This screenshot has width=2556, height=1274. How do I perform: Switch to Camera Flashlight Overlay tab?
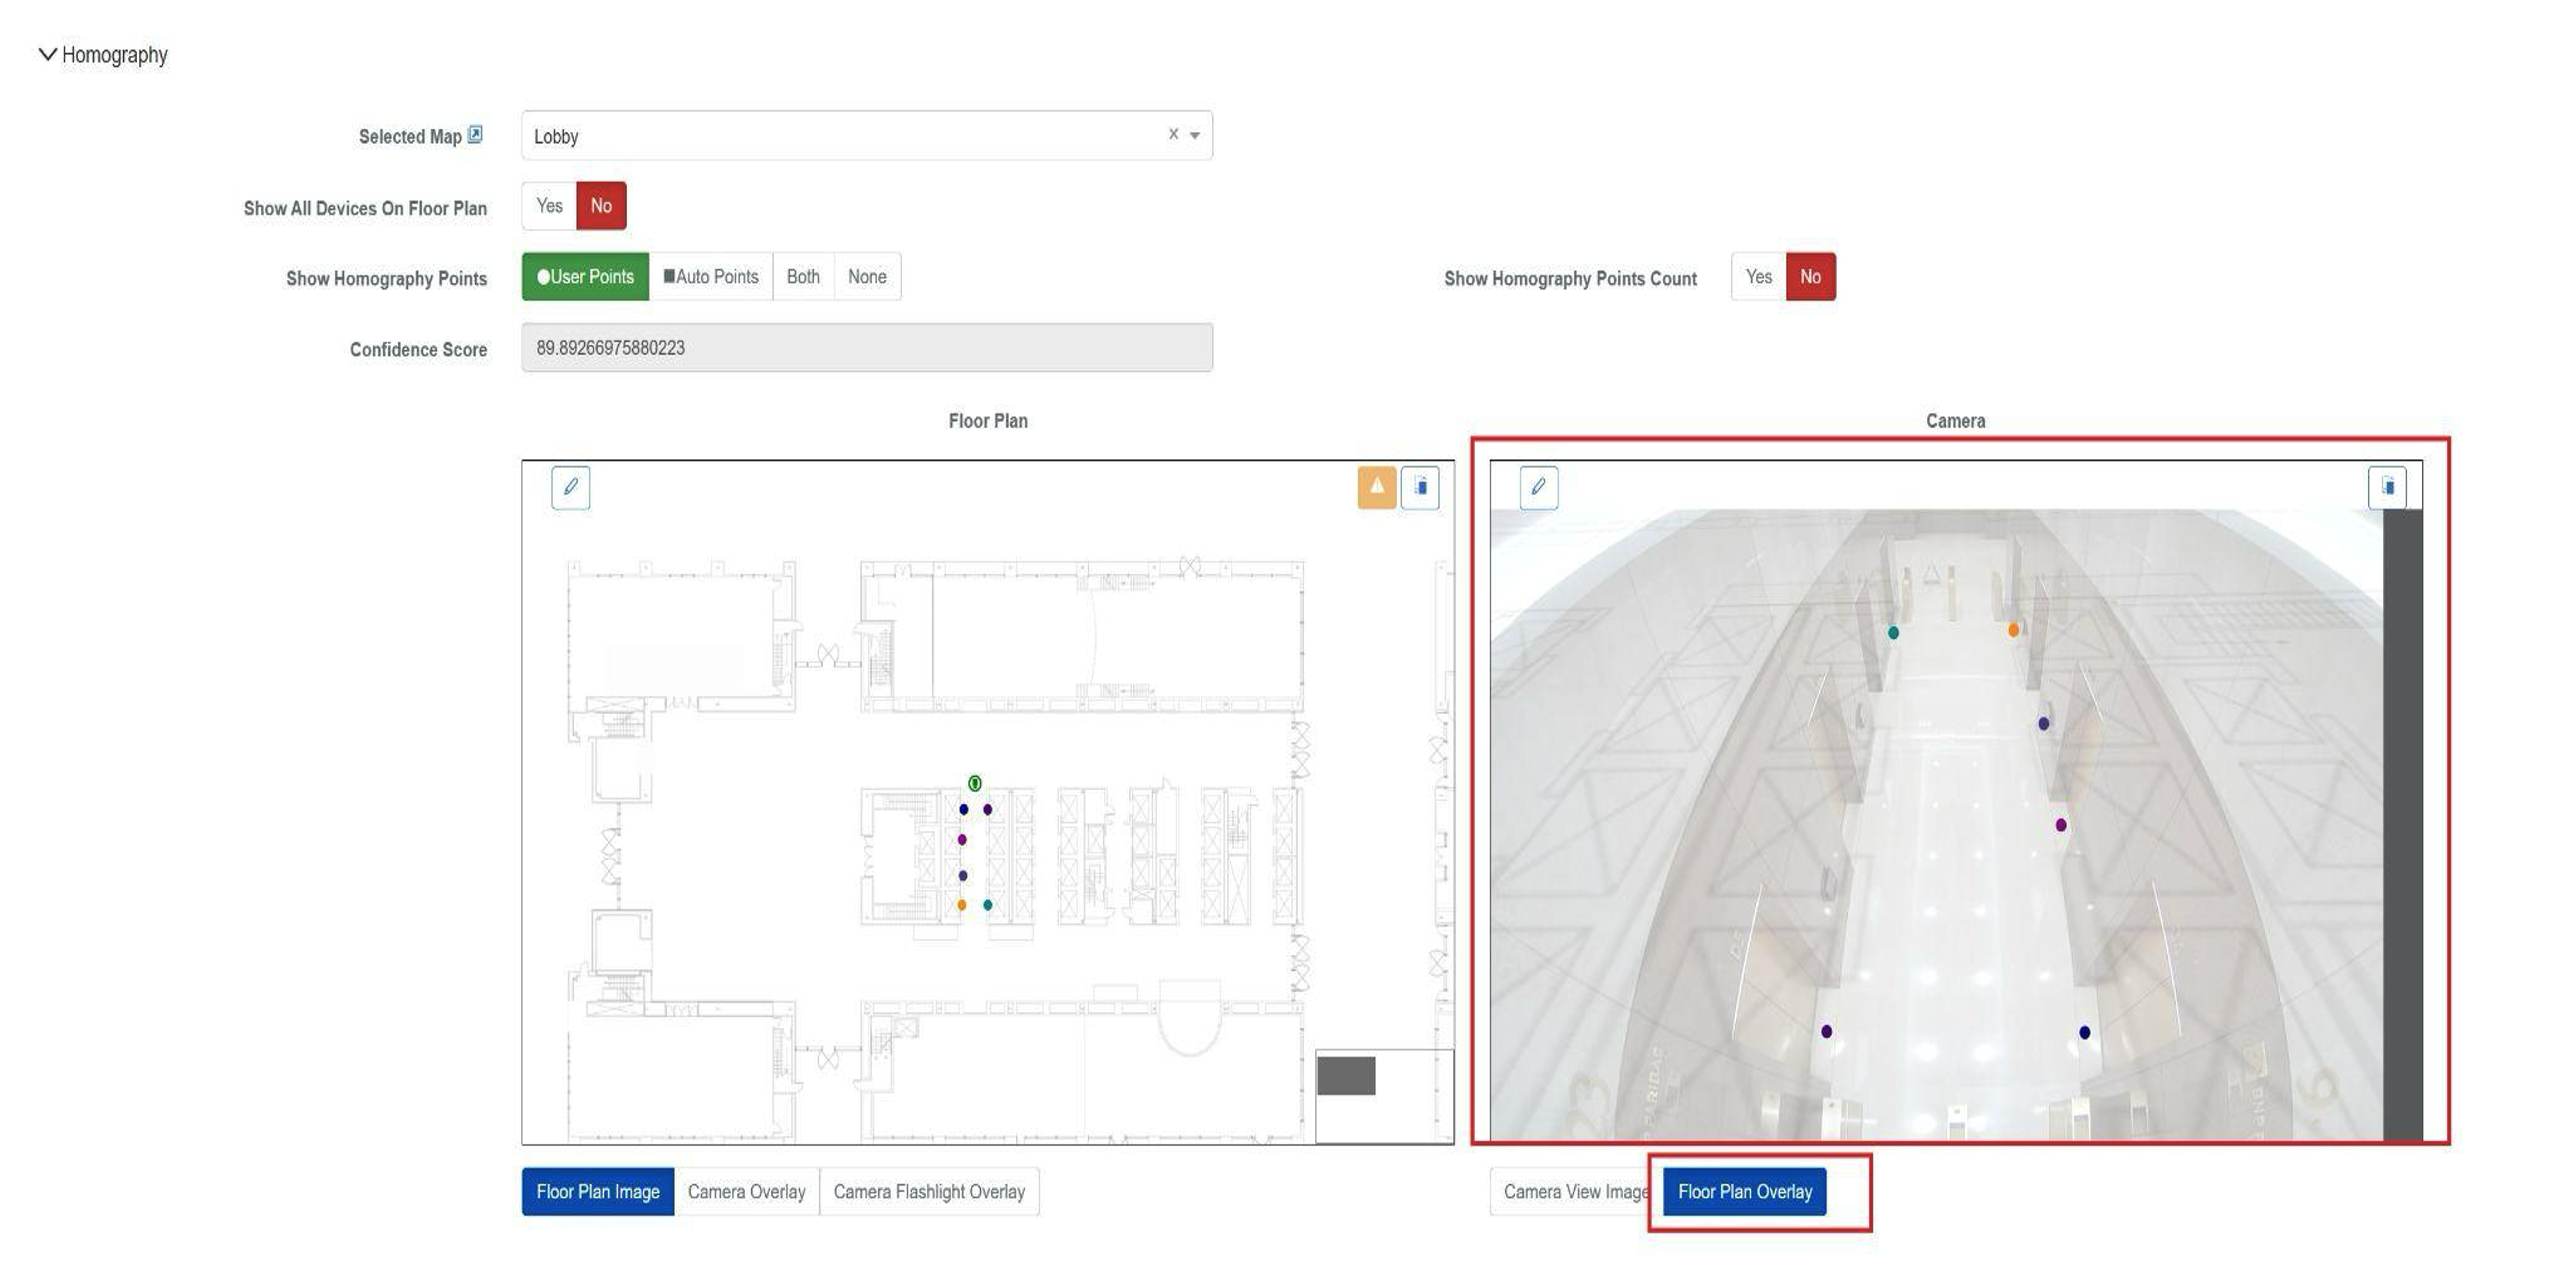[x=928, y=1191]
